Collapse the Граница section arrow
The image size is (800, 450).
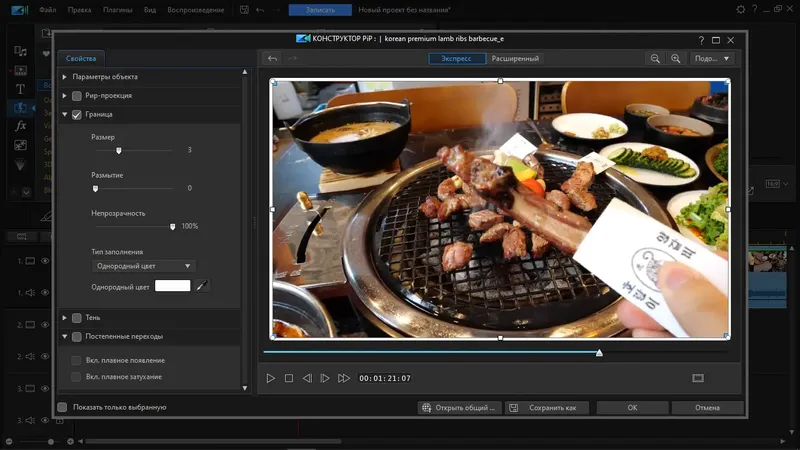point(64,115)
